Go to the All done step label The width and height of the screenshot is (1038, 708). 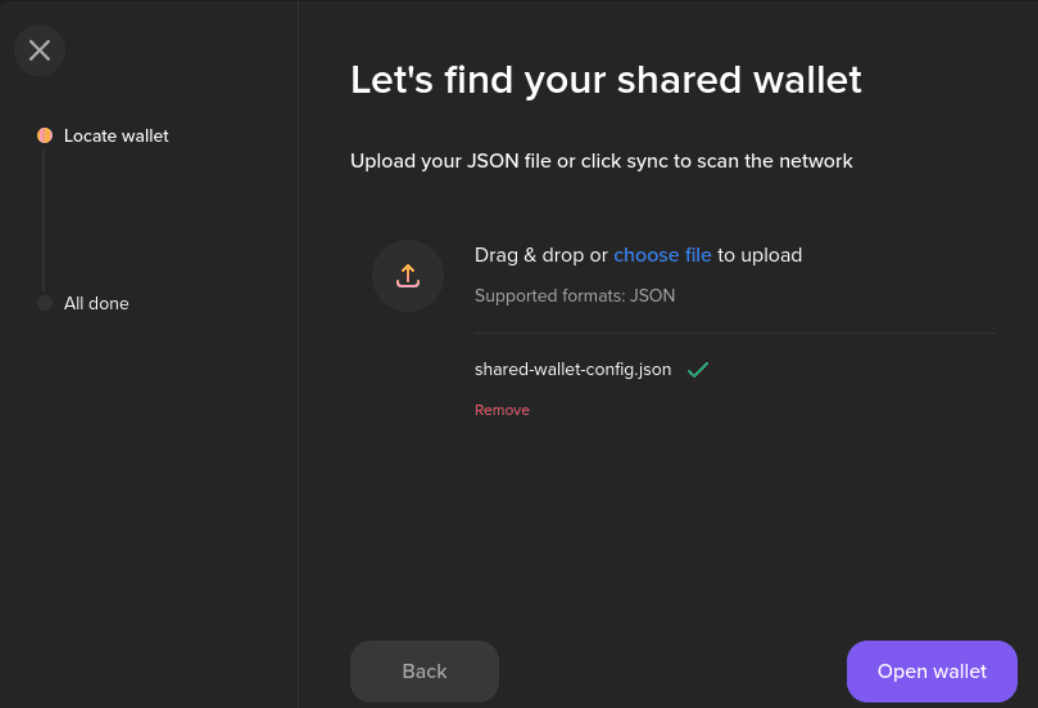tap(96, 303)
